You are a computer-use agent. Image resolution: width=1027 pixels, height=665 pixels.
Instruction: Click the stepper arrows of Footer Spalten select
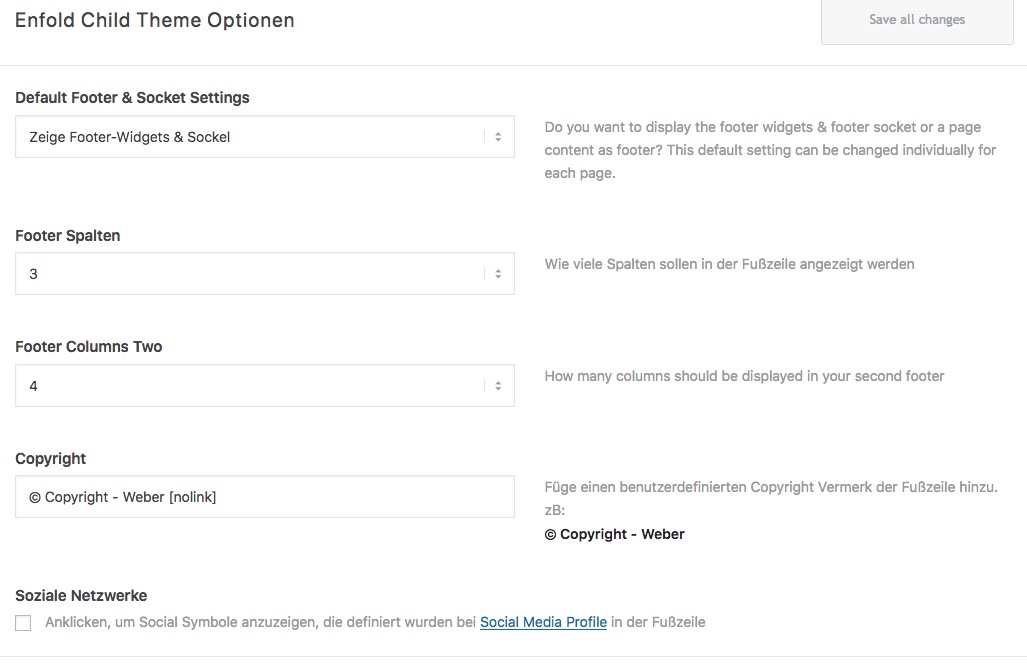tap(498, 274)
